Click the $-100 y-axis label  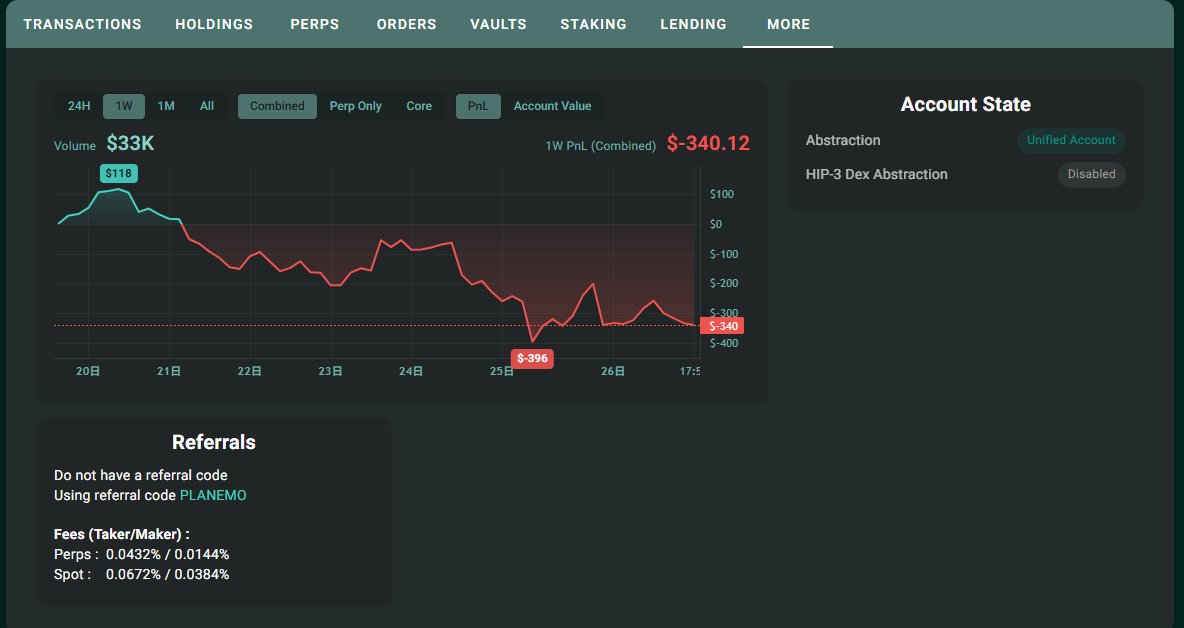(x=724, y=254)
